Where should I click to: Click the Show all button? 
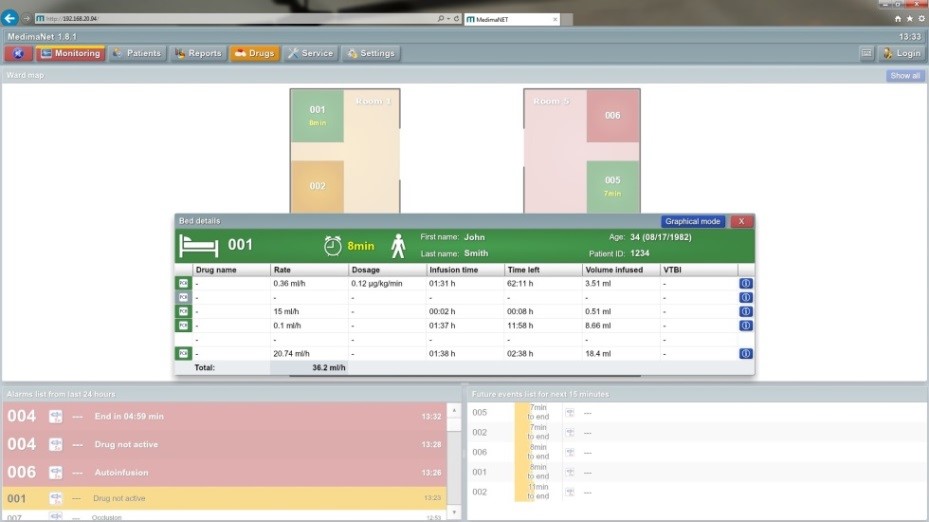point(905,75)
